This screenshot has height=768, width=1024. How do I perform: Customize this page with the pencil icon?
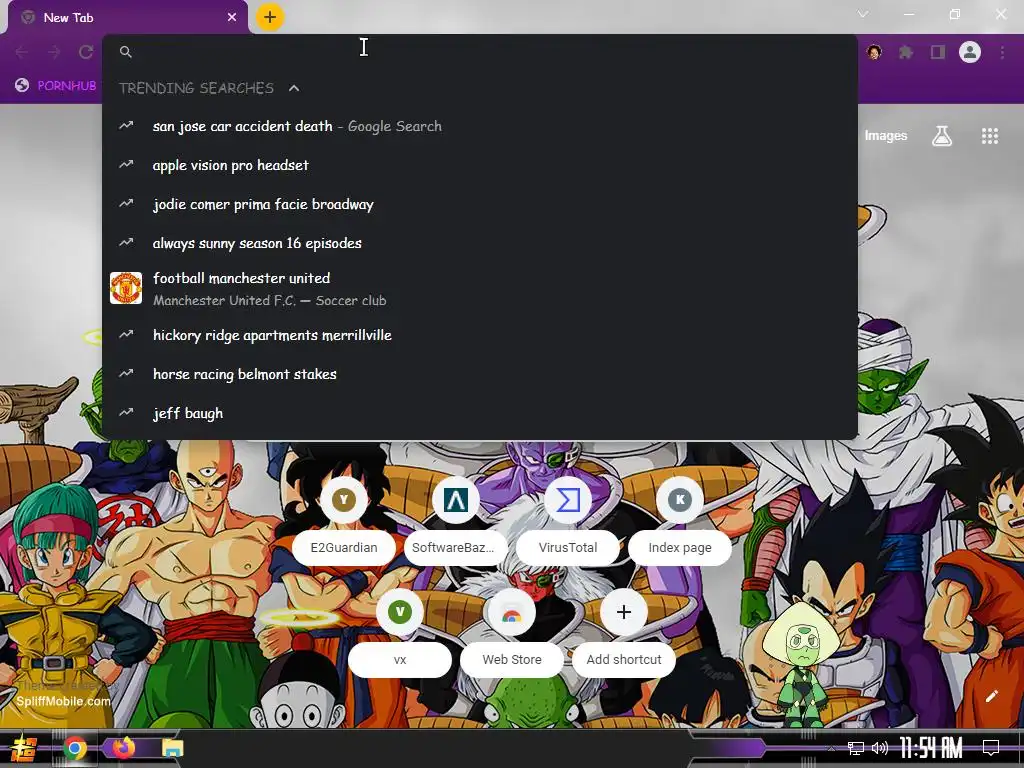tap(991, 696)
